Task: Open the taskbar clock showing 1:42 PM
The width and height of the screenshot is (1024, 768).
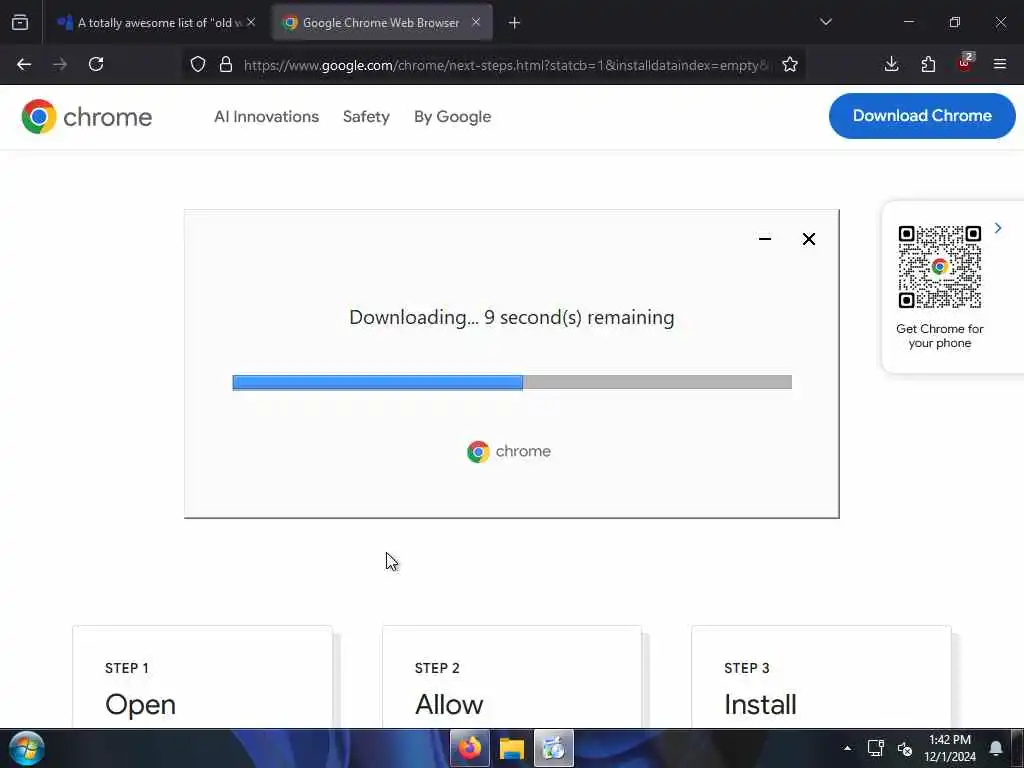Action: coord(950,748)
